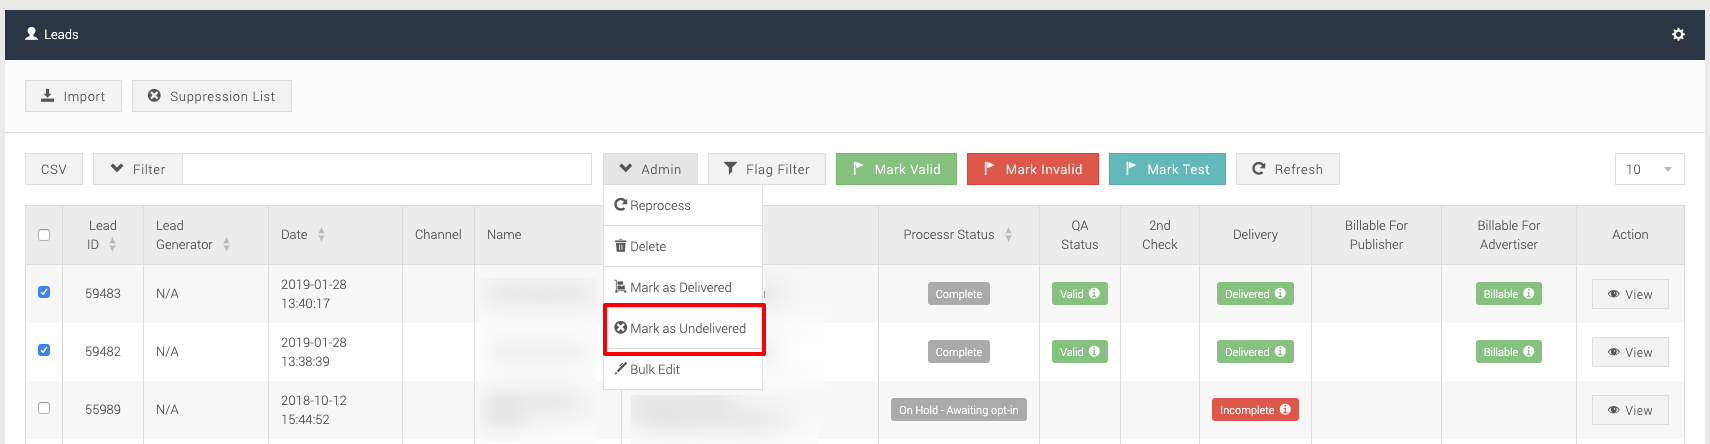Toggle the select-all checkbox in table header
The height and width of the screenshot is (444, 1710).
click(44, 235)
